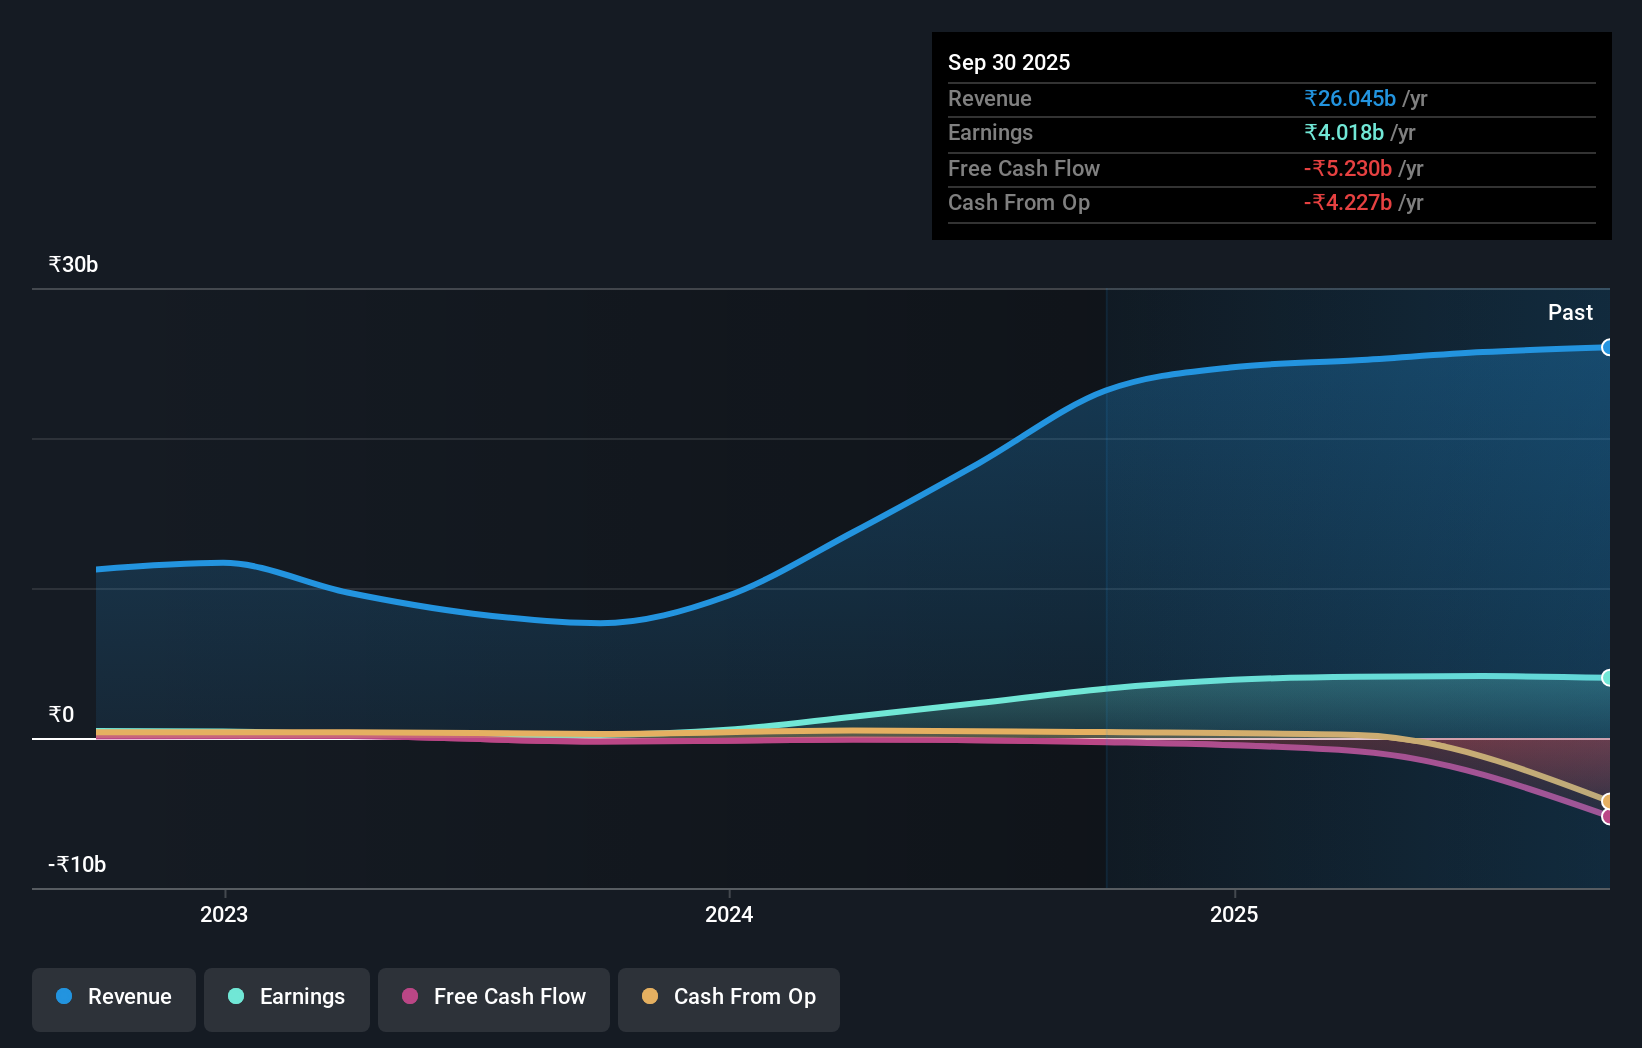The height and width of the screenshot is (1048, 1642).
Task: Switch to the Past section of the chart
Action: [x=1570, y=312]
